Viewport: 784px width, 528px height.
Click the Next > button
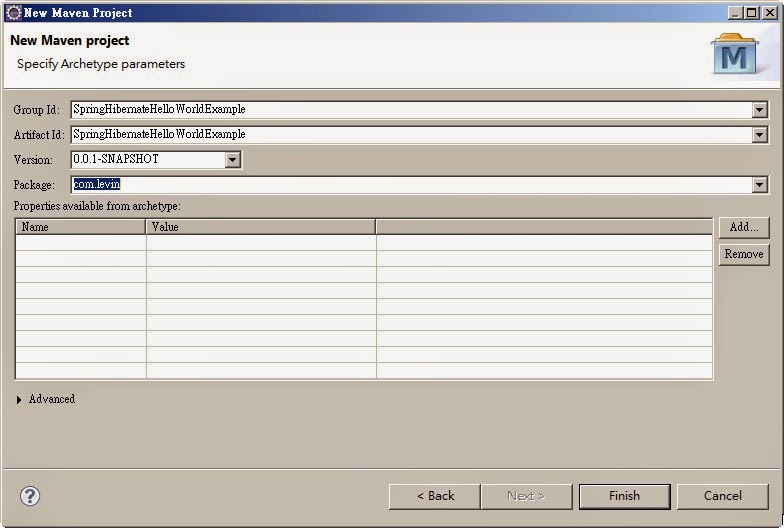coord(526,496)
